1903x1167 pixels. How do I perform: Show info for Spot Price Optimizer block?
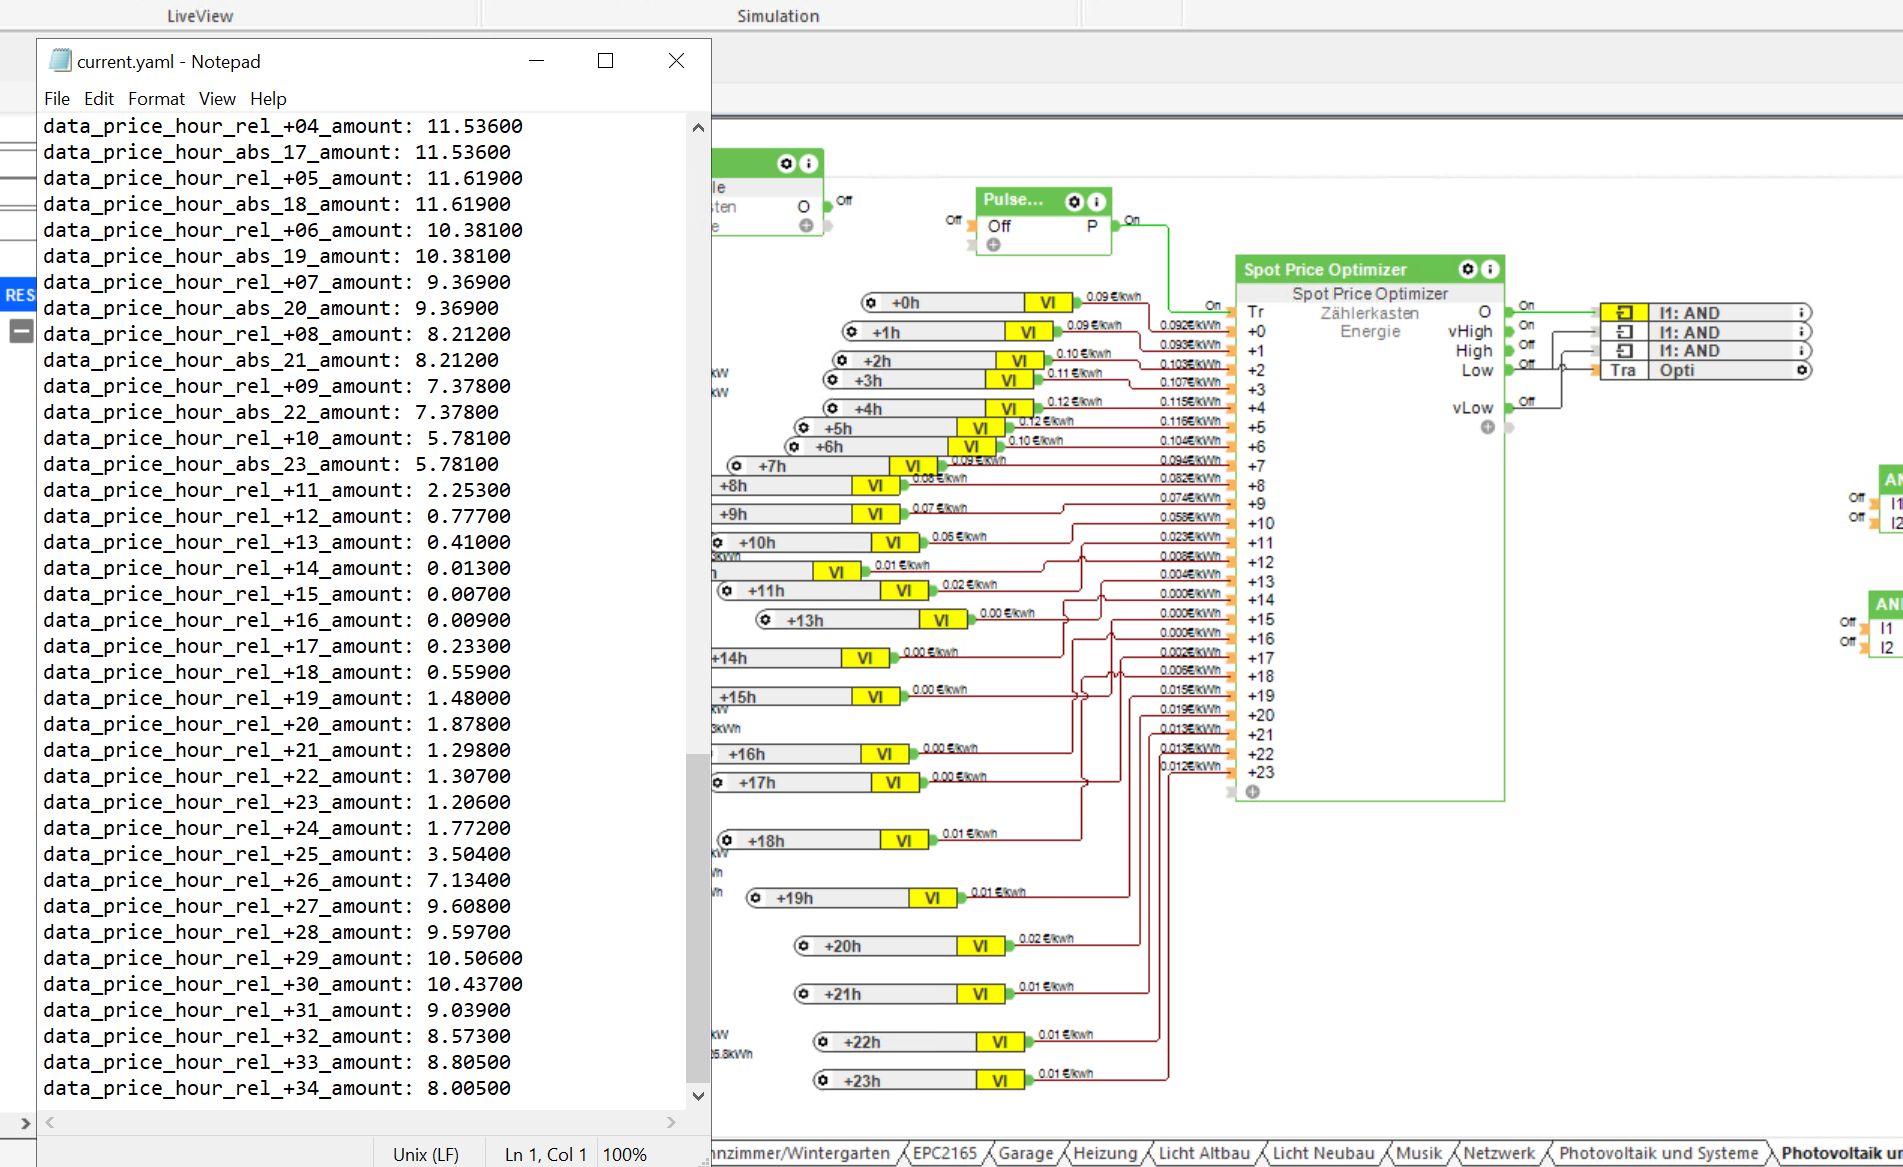[x=1490, y=269]
